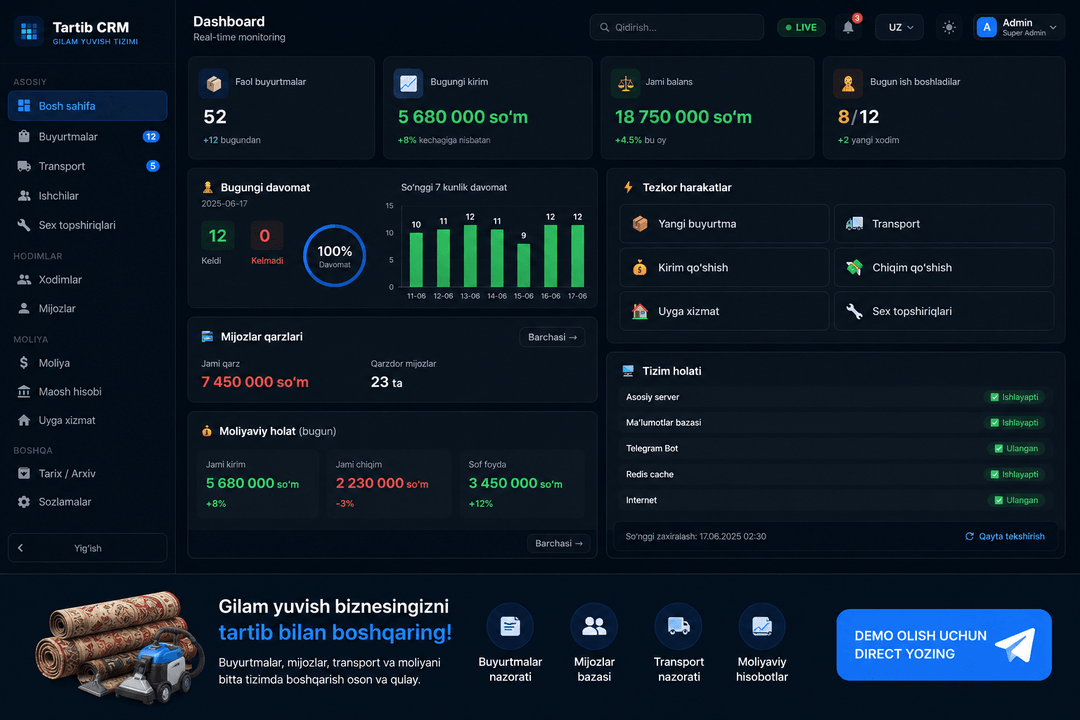Open Sex topshiriqlari in sidebar

point(87,225)
